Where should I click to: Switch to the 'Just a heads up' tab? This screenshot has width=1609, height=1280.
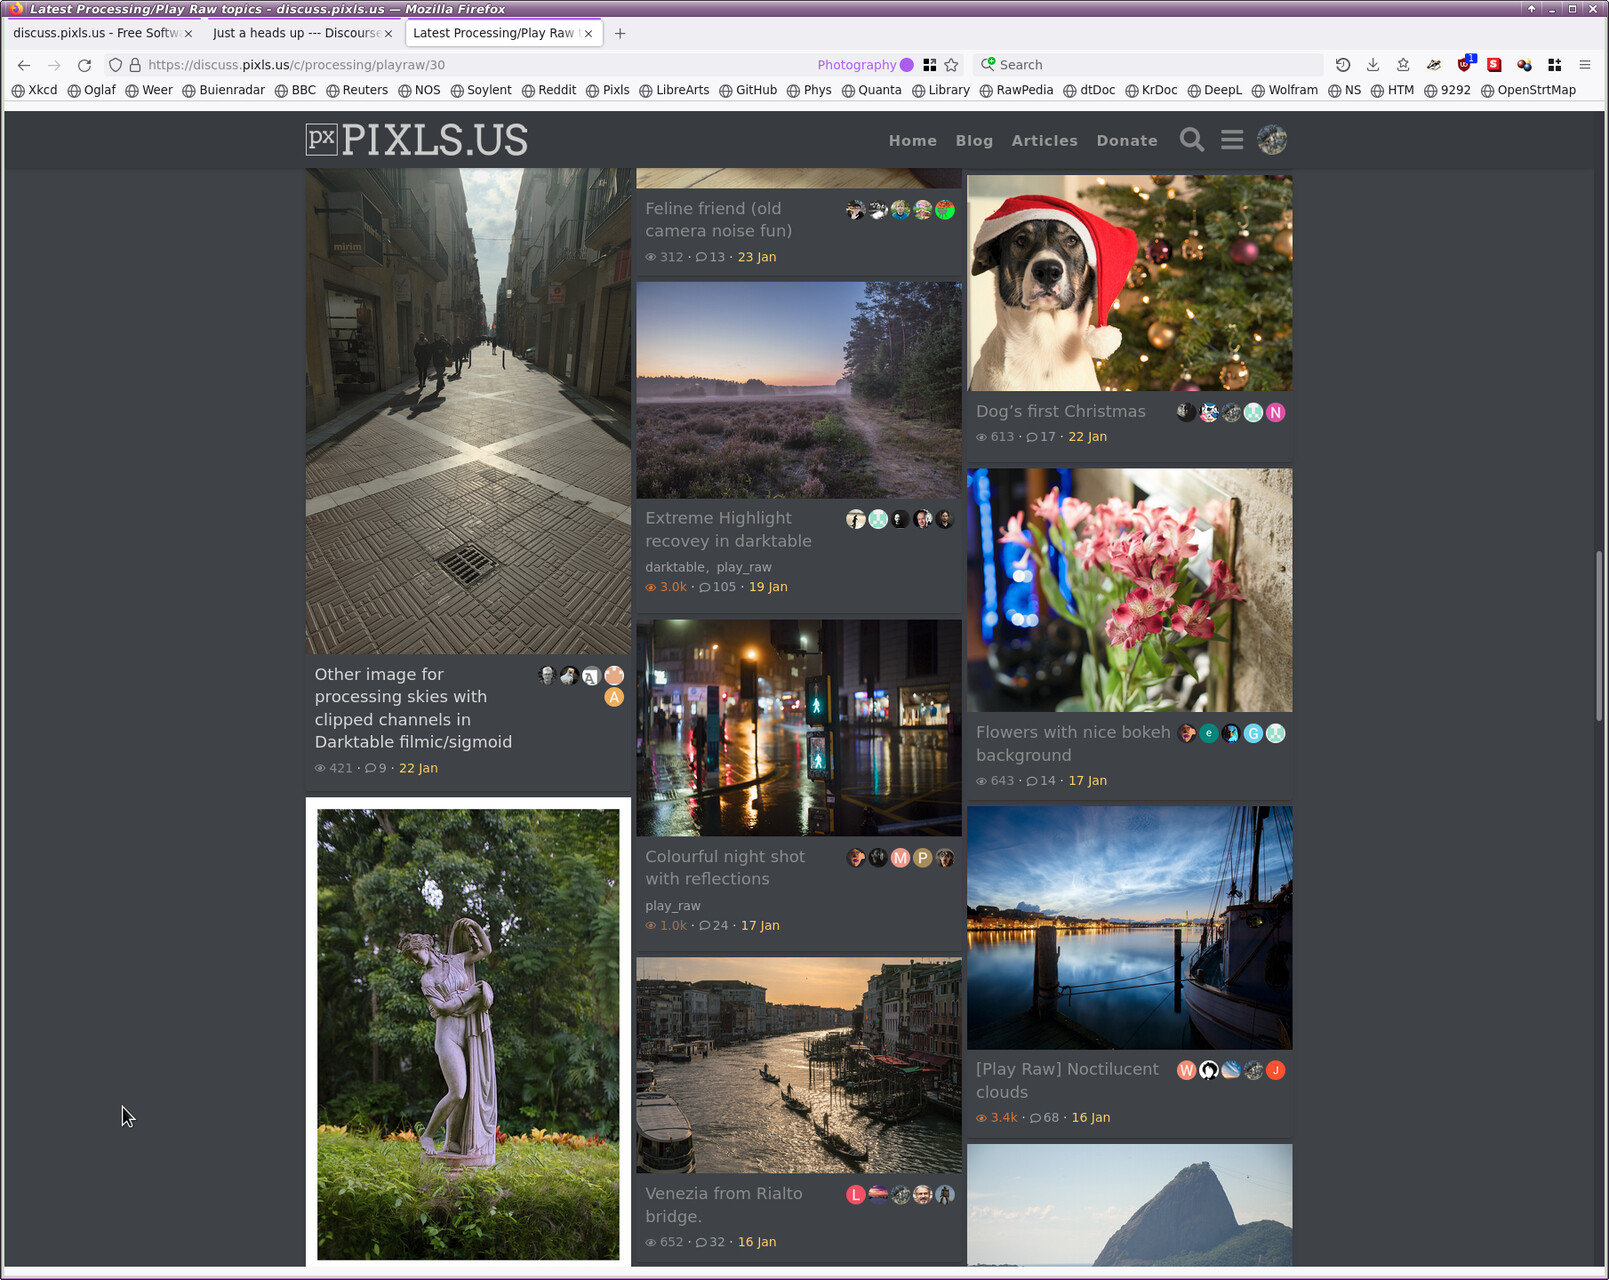click(x=295, y=33)
